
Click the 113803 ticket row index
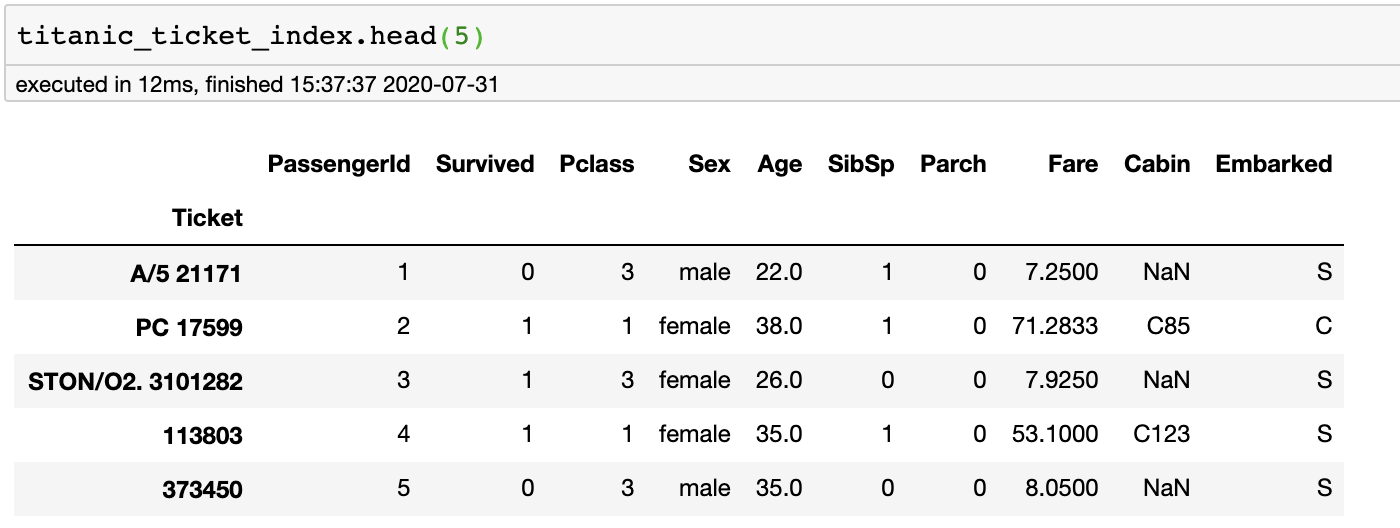tap(201, 435)
